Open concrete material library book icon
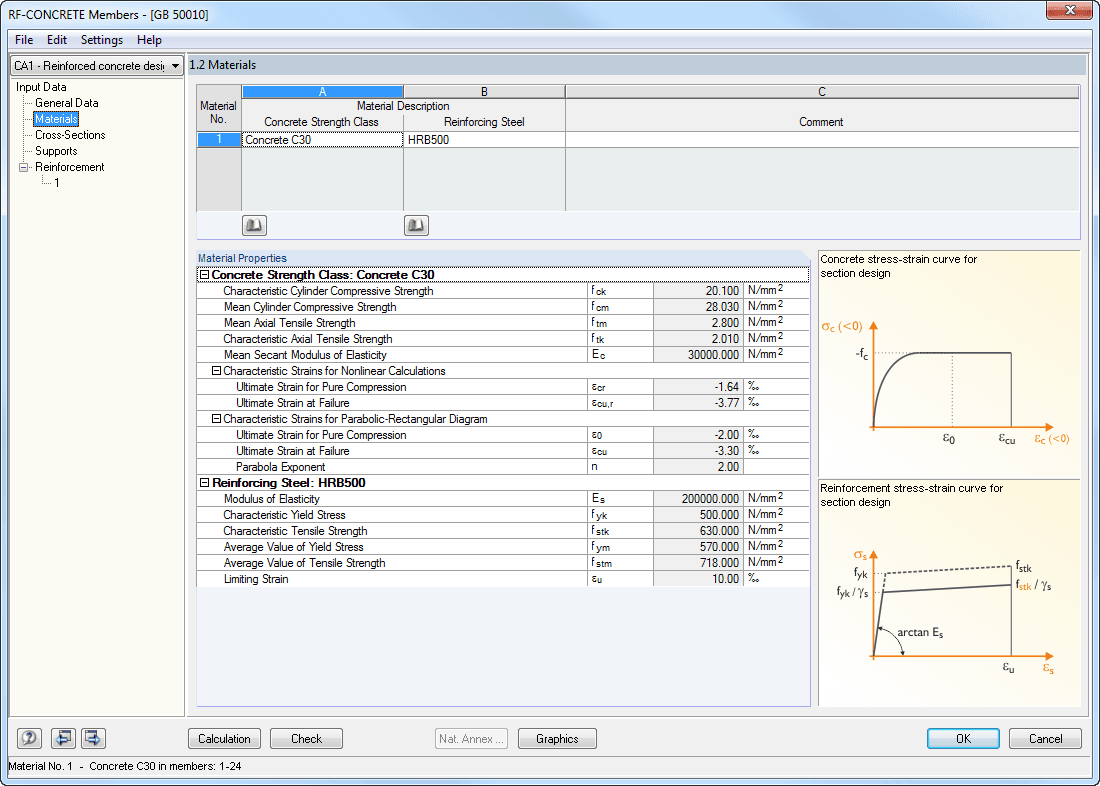 [x=254, y=225]
